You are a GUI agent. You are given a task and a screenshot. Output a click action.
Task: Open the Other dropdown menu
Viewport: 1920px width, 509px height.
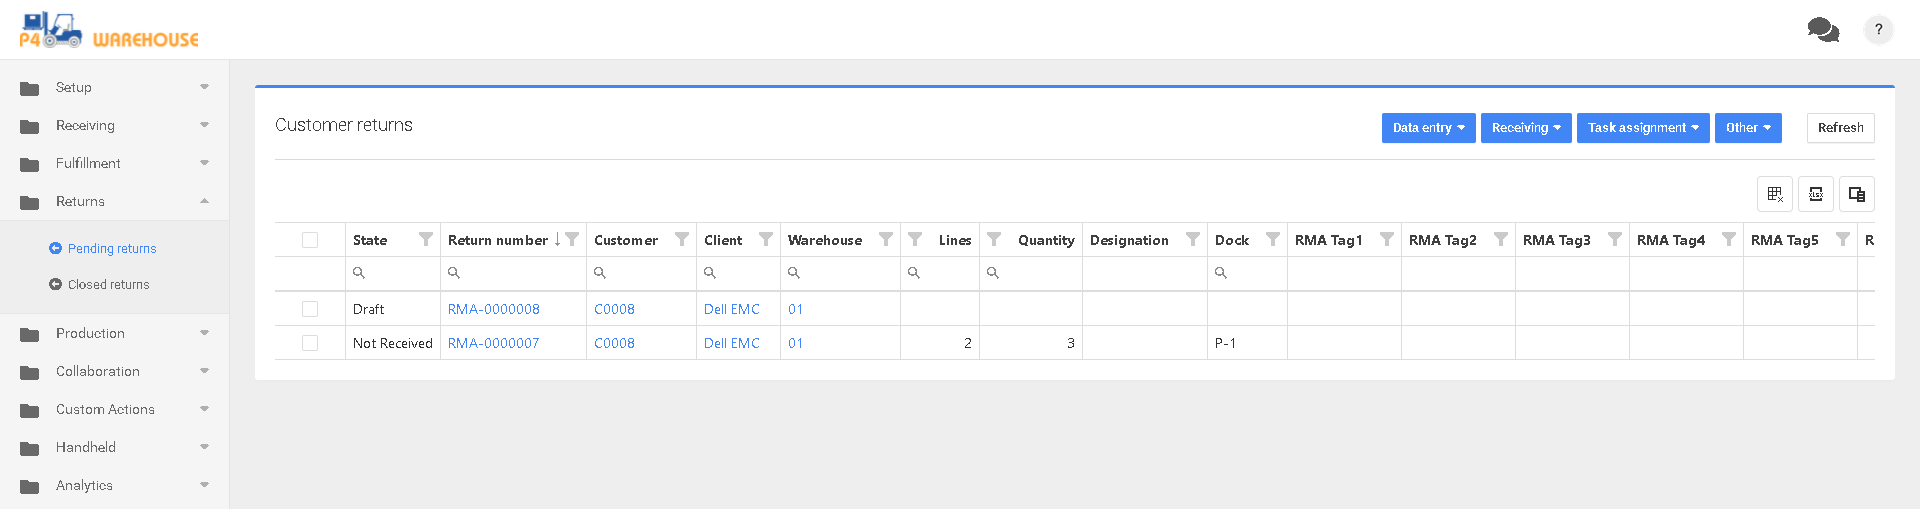pos(1748,128)
